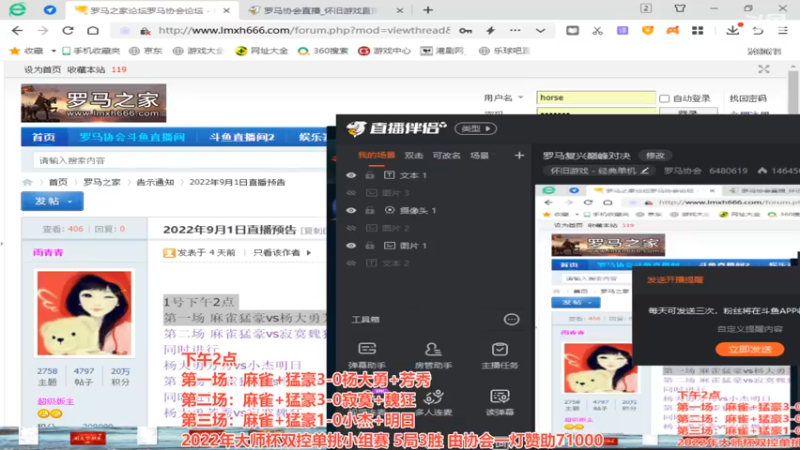Go back using the browser back arrow
This screenshot has height=450, width=800.
17,31
